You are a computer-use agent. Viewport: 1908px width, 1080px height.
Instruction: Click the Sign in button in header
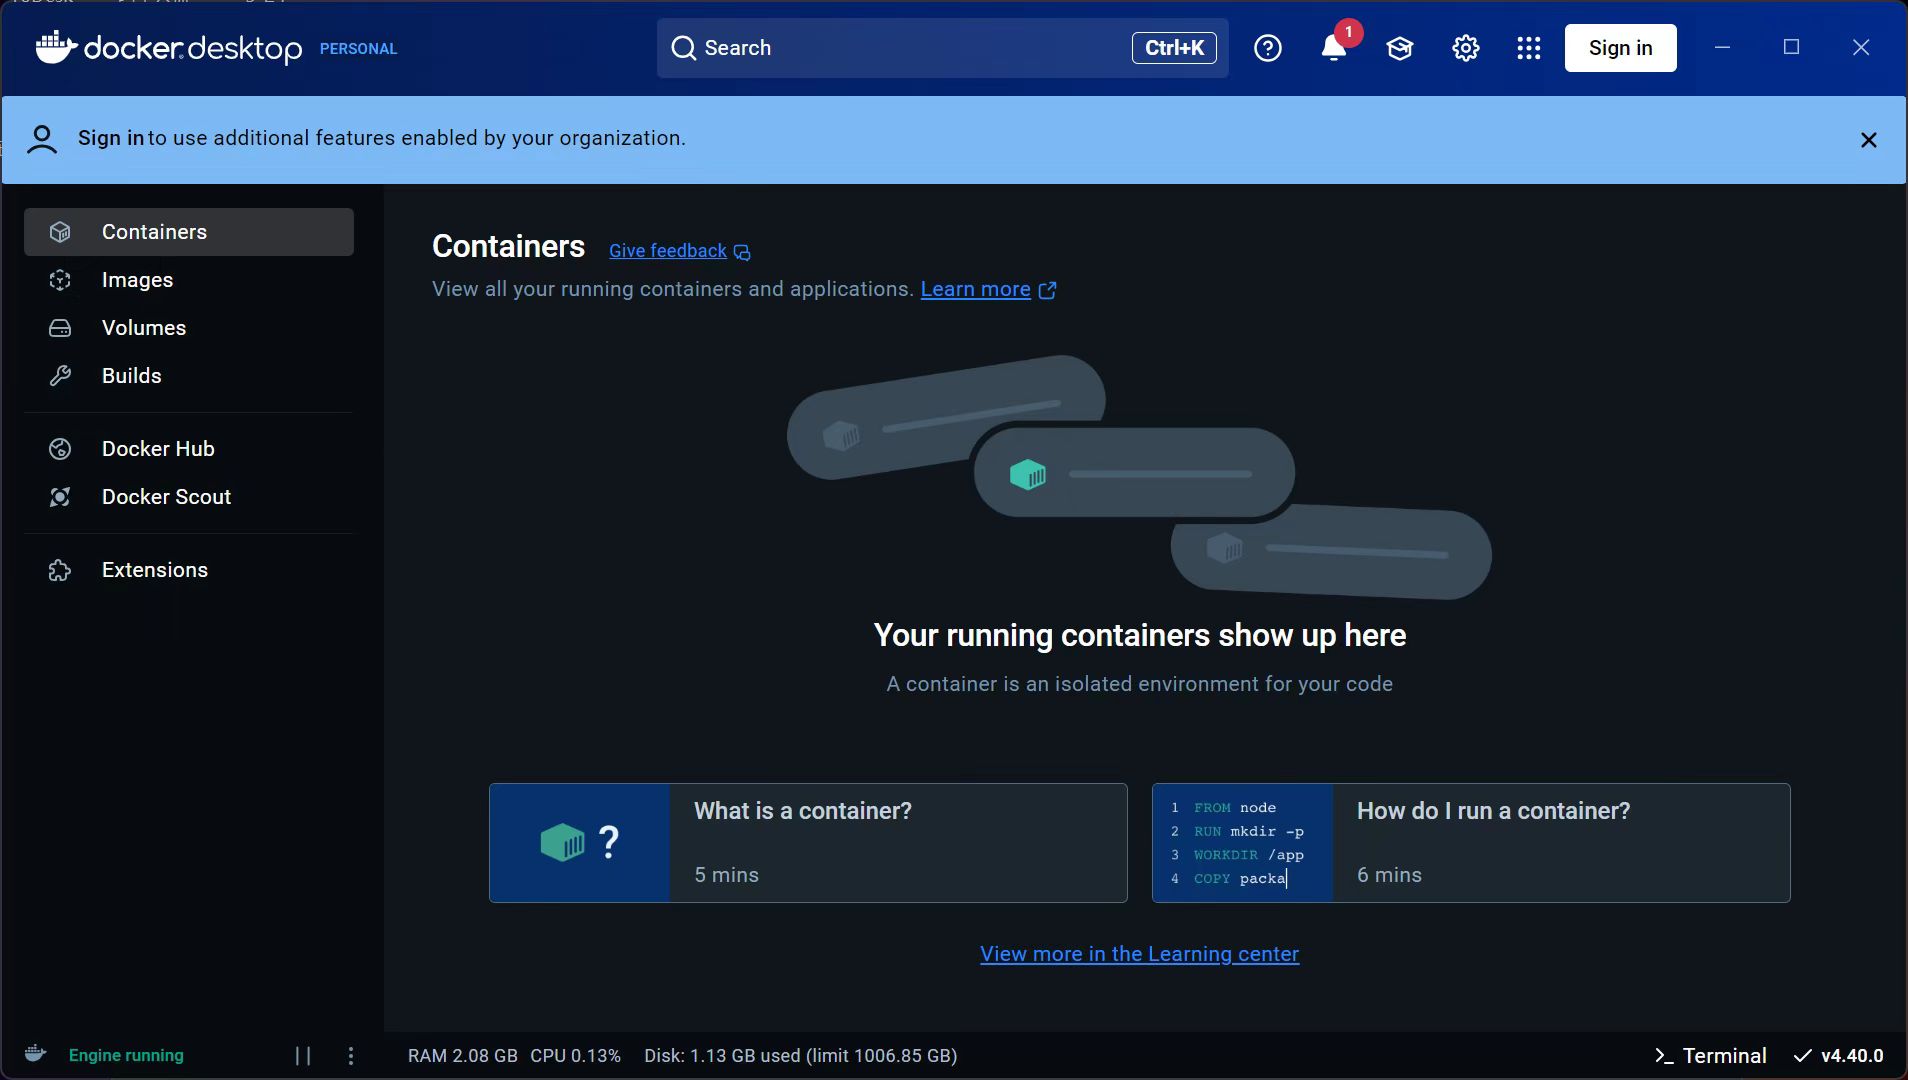[x=1620, y=48]
